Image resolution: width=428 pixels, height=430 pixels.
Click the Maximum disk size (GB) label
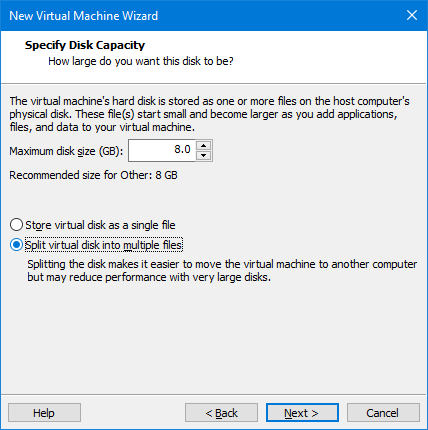tap(66, 151)
